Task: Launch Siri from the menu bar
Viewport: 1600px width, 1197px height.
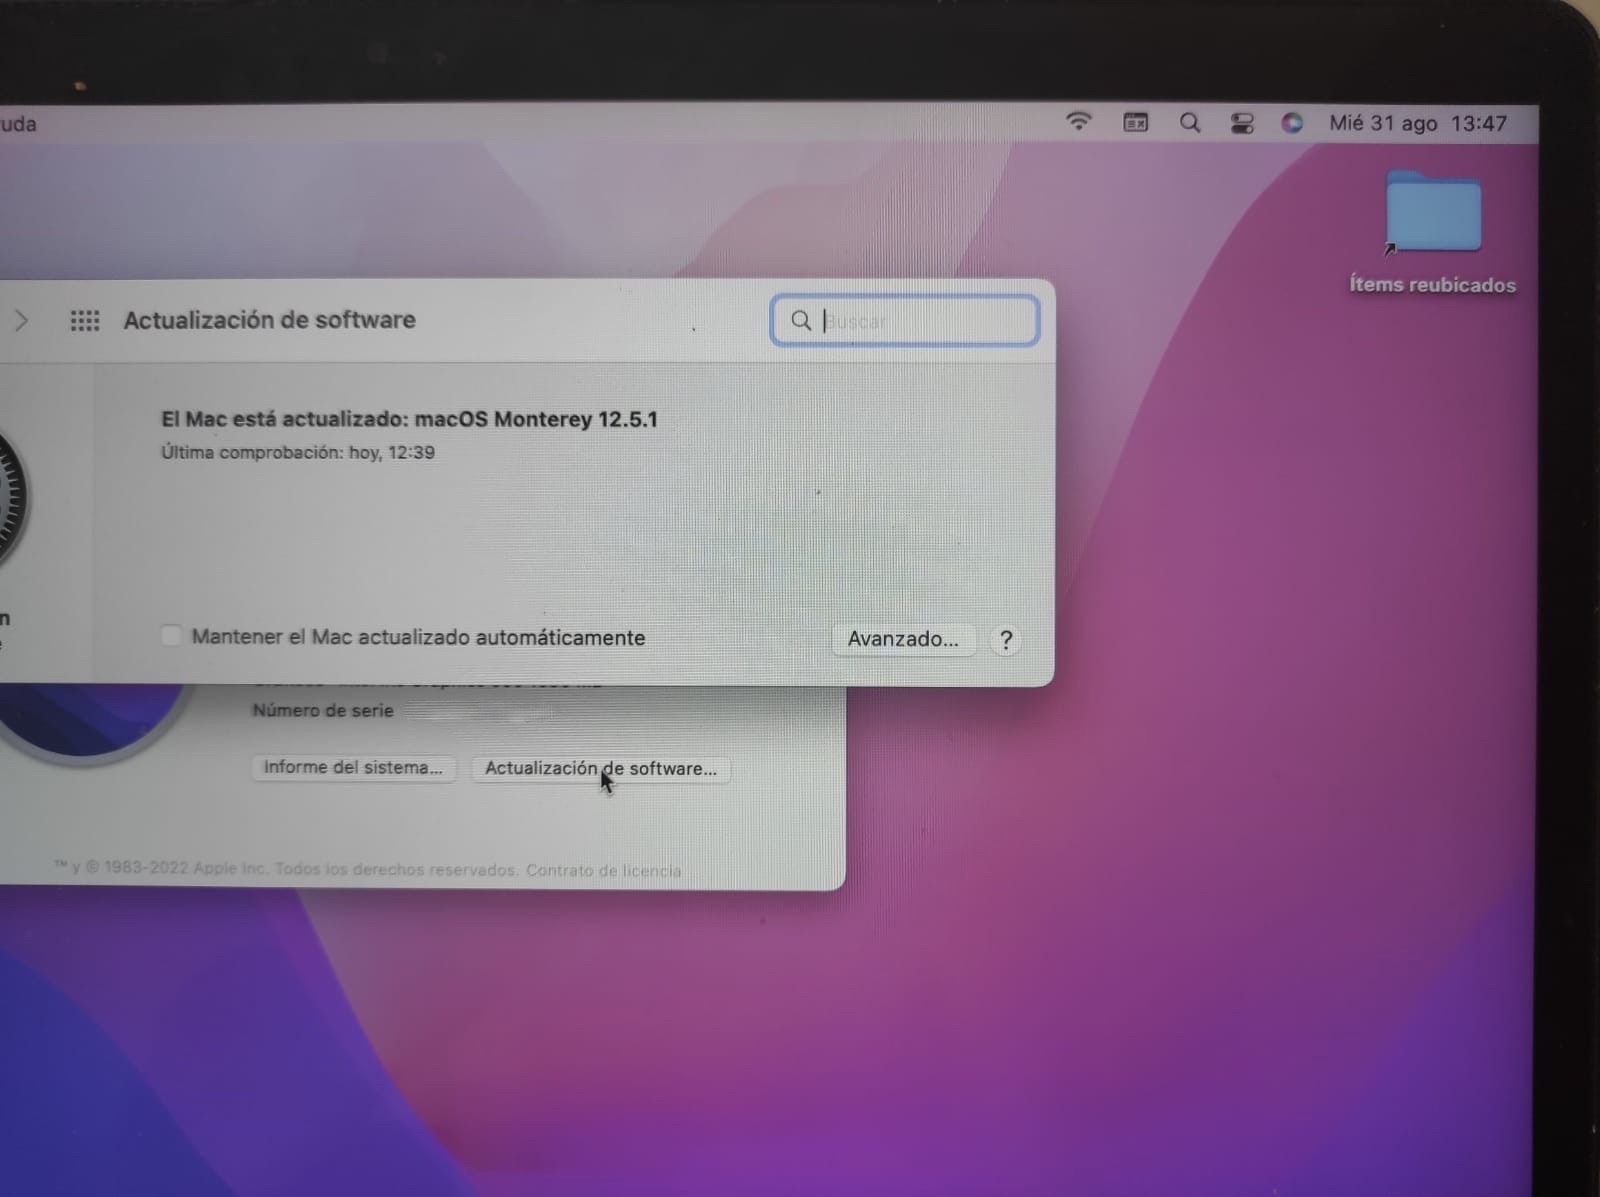Action: click(x=1292, y=124)
